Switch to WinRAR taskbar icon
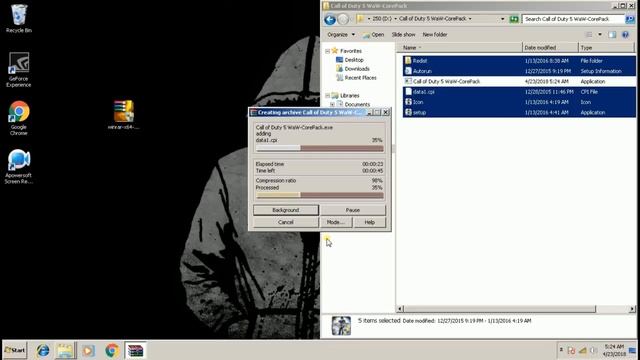The width and height of the screenshot is (640, 360). tap(136, 350)
